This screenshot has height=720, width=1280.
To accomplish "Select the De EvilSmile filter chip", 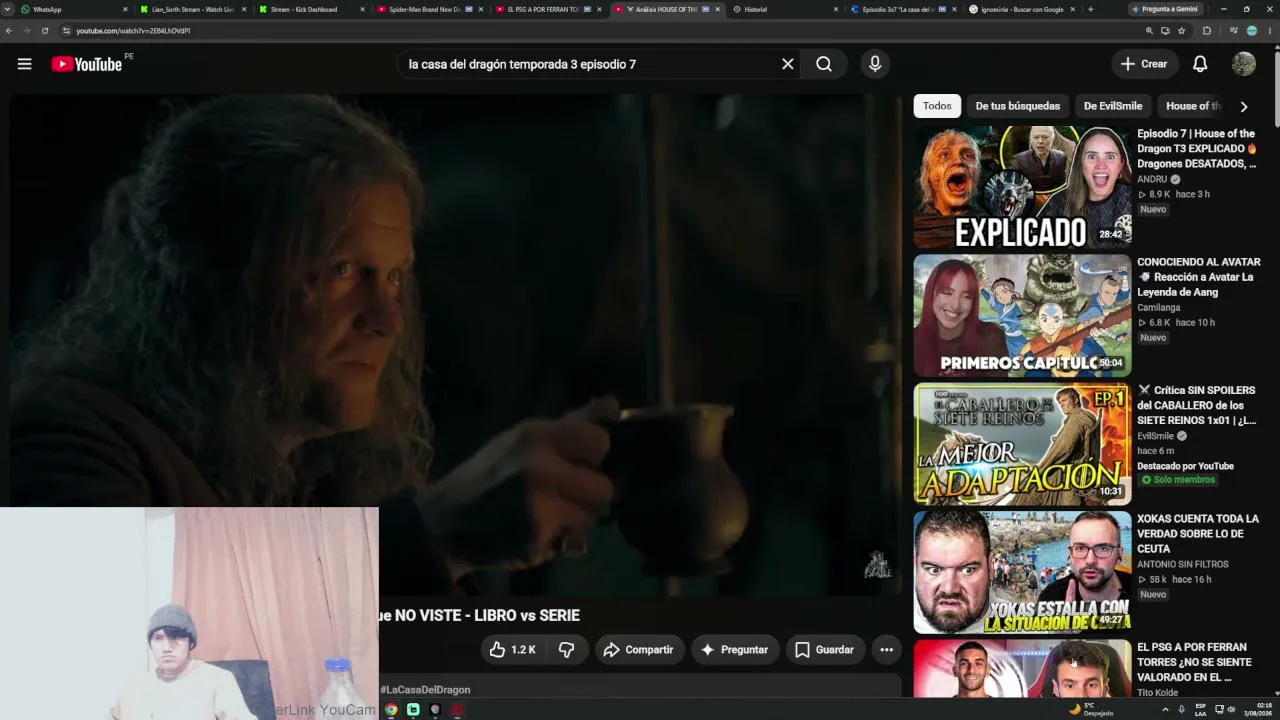I will coord(1113,106).
